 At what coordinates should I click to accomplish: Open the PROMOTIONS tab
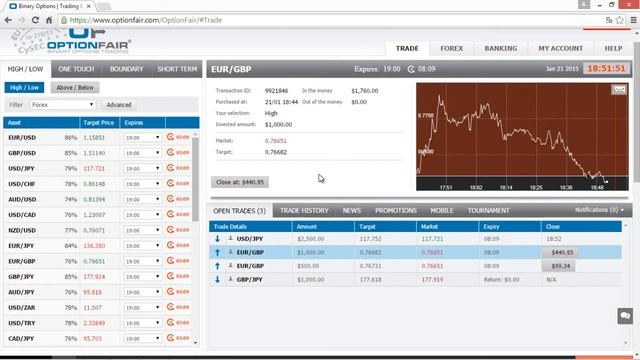pos(396,211)
